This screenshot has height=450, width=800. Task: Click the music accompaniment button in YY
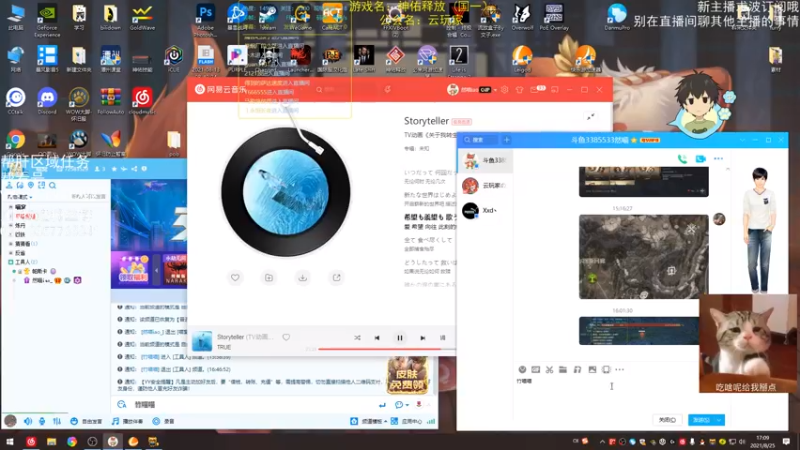tap(128, 421)
